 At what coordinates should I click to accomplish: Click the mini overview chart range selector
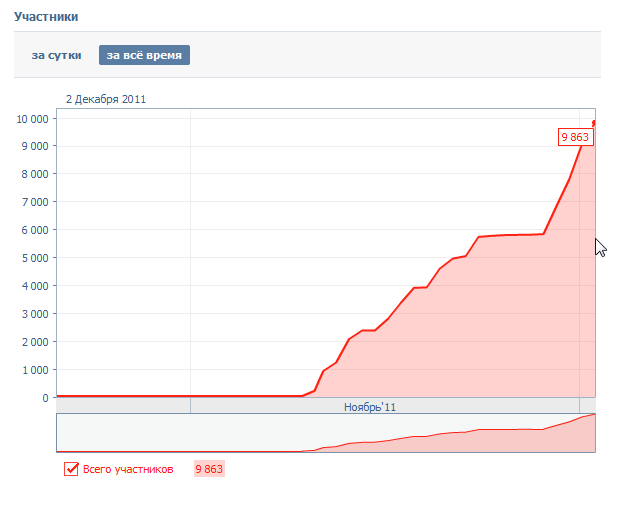click(326, 433)
